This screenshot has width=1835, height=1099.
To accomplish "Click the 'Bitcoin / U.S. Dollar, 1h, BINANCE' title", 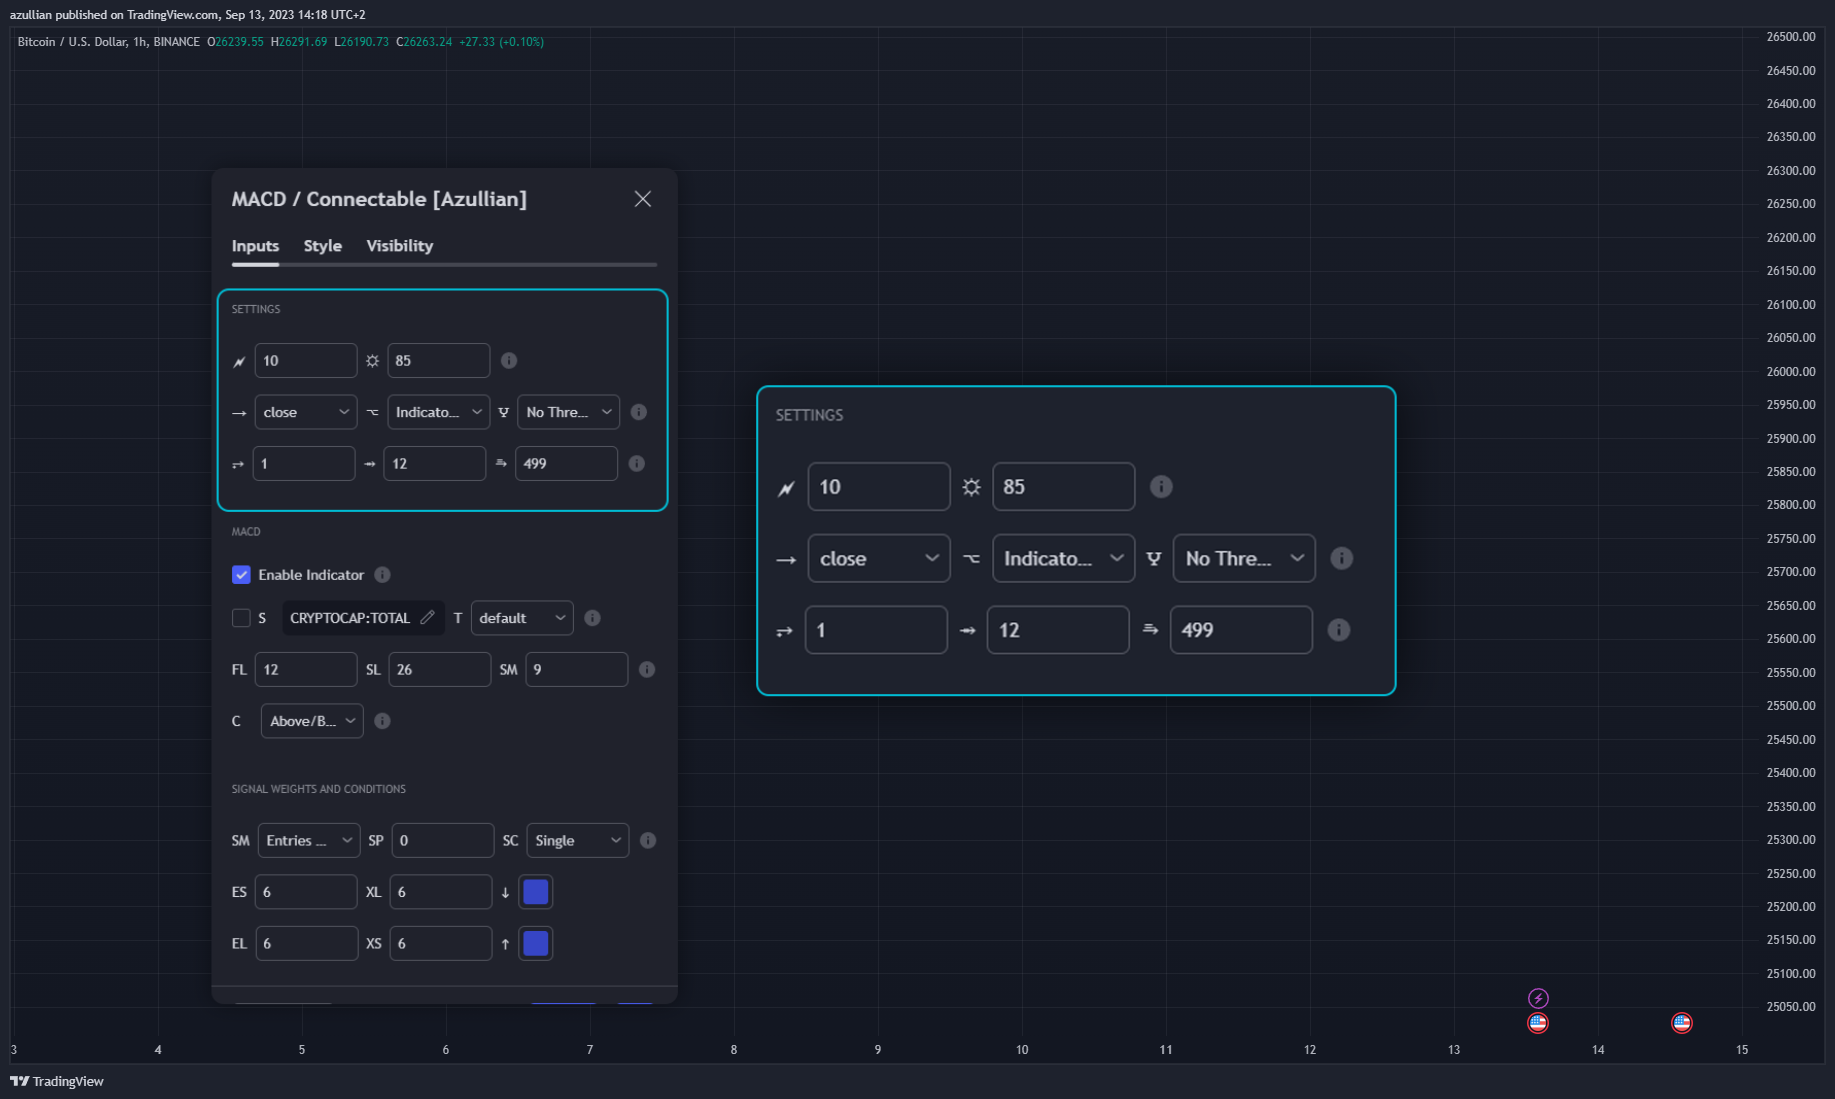I will tap(109, 42).
